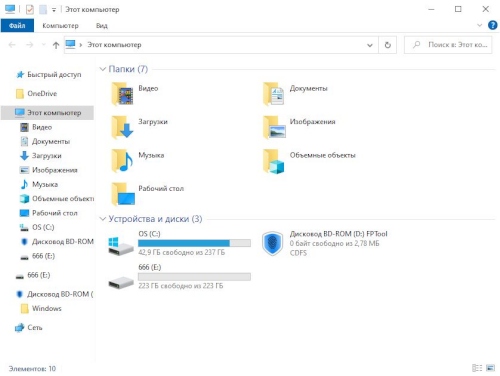The image size is (500, 376).
Task: Click the Back navigation arrow
Action: click(12, 45)
